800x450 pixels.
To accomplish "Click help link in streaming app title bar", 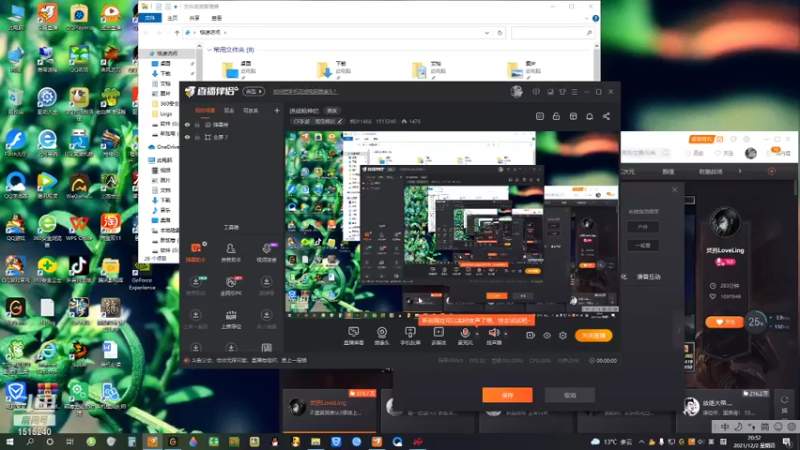I will [x=305, y=92].
